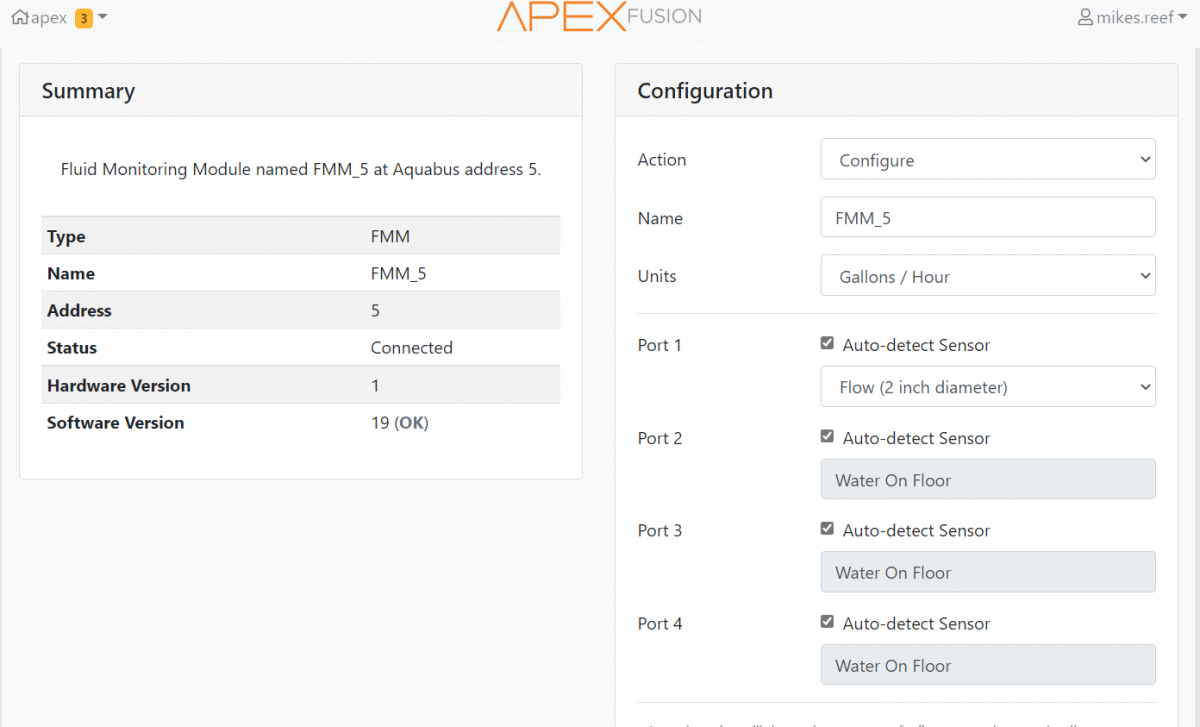Uncheck Port 1 Auto-detect Sensor
1200x727 pixels.
click(x=827, y=344)
